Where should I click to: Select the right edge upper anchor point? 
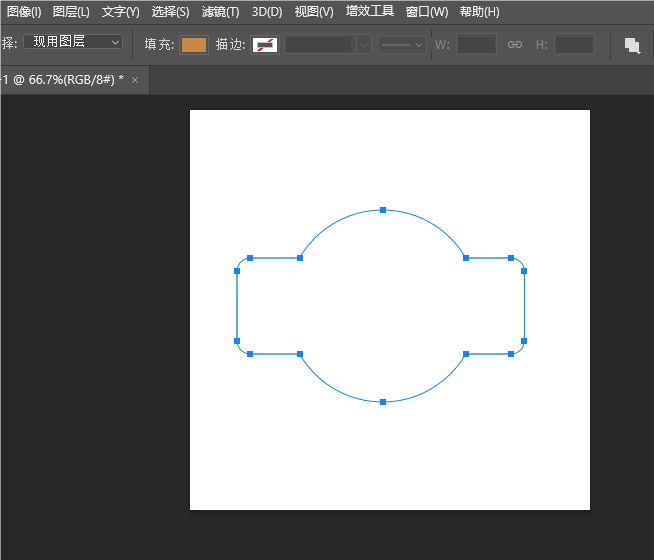pos(524,271)
